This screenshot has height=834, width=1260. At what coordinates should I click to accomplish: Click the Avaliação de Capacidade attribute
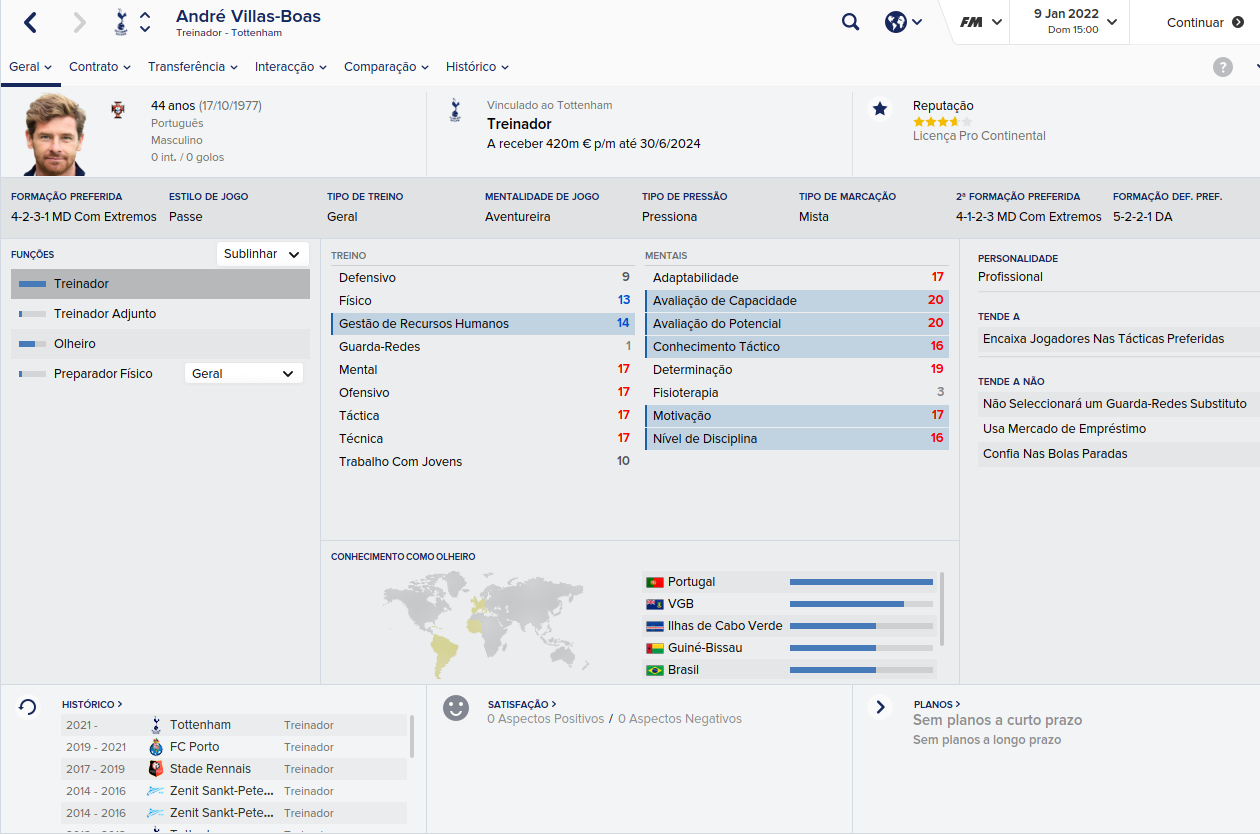pyautogui.click(x=797, y=301)
